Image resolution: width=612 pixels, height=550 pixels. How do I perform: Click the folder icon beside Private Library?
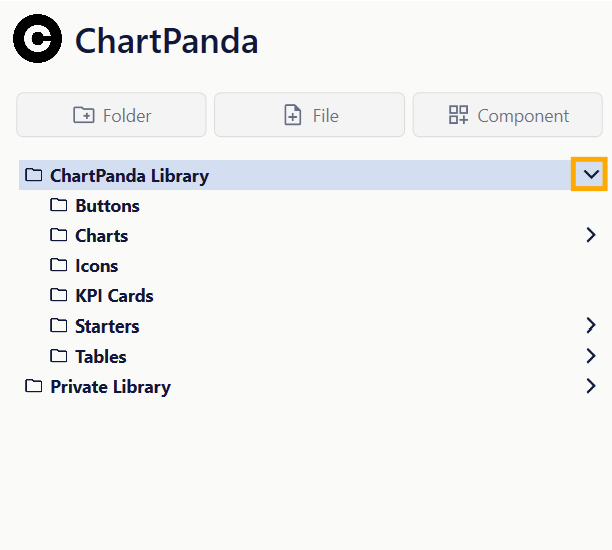click(34, 386)
